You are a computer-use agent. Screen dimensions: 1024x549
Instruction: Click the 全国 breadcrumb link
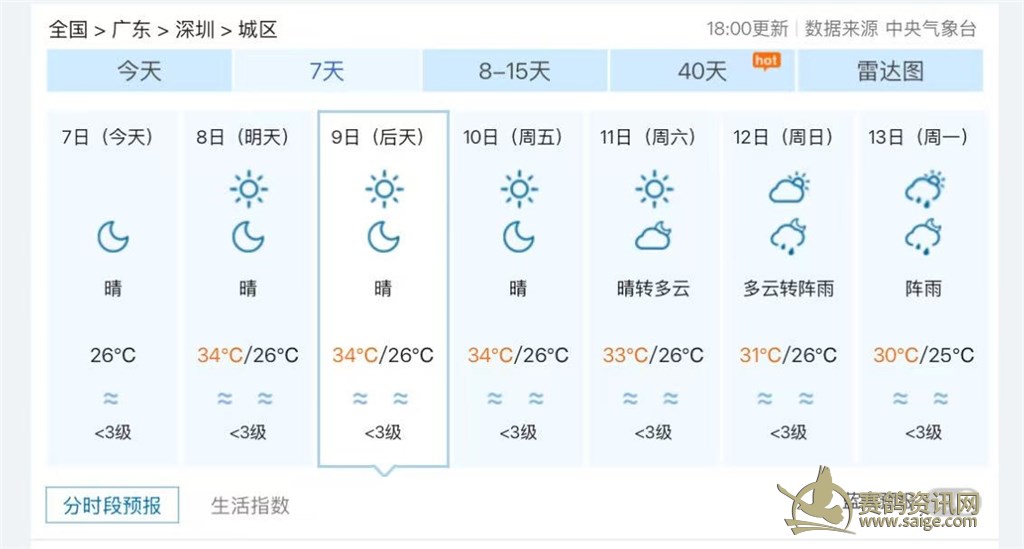[x=68, y=29]
